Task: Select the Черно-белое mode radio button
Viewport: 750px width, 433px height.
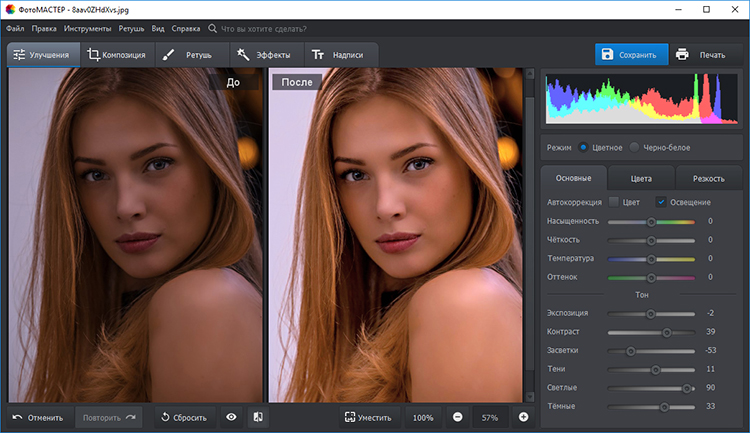Action: click(635, 147)
